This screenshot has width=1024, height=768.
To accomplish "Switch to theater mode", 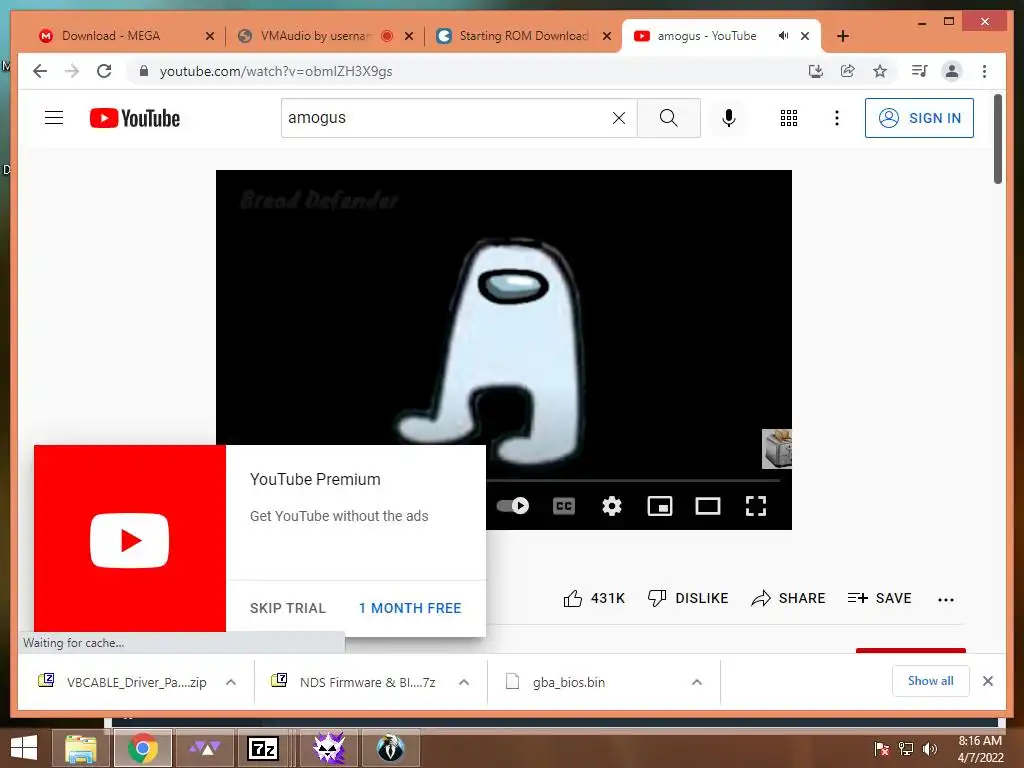I will (708, 506).
